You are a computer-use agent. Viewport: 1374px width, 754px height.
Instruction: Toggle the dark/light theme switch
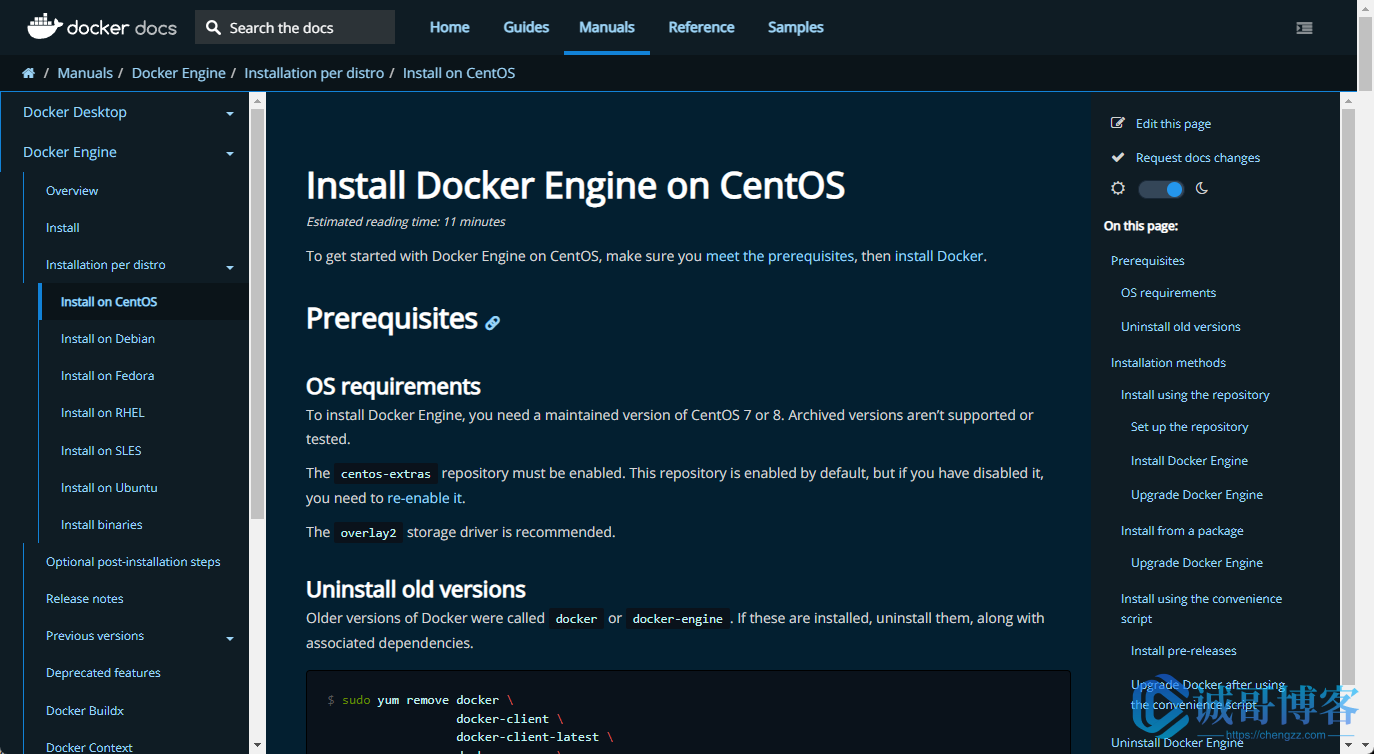coord(1161,189)
